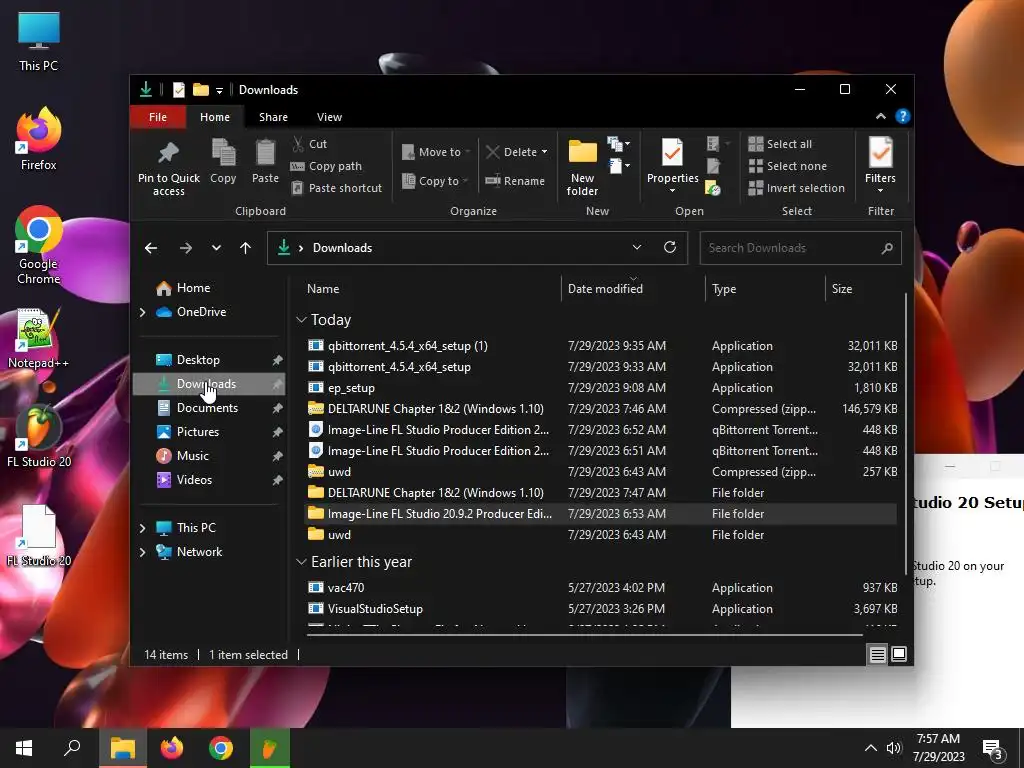Open Explorer help question mark icon
Viewport: 1024px width, 768px height.
pyautogui.click(x=903, y=116)
